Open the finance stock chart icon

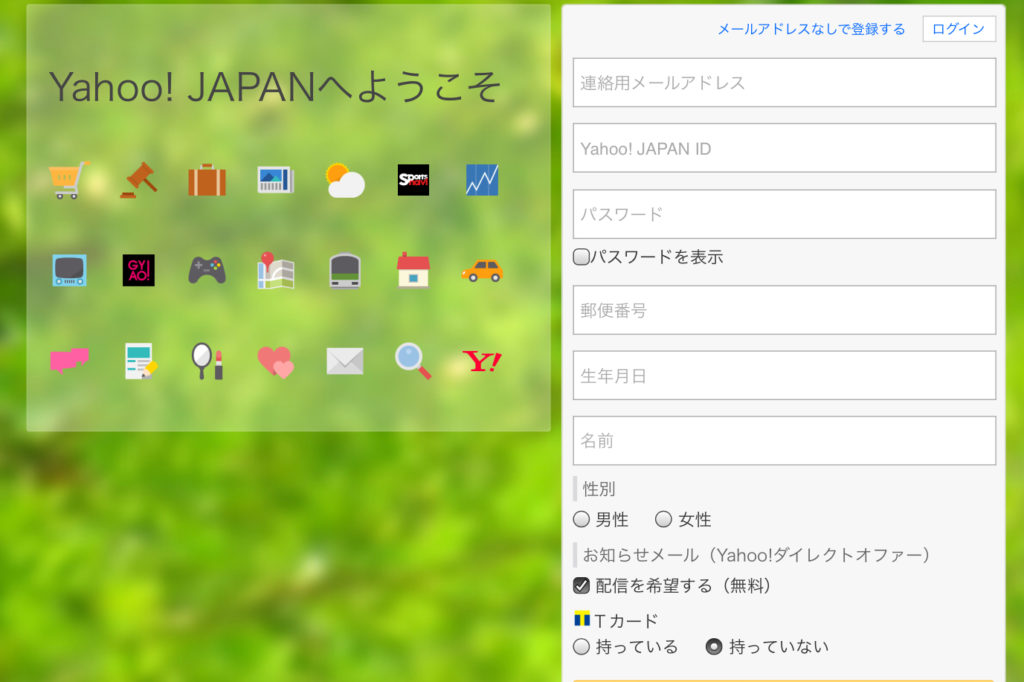pyautogui.click(x=482, y=180)
